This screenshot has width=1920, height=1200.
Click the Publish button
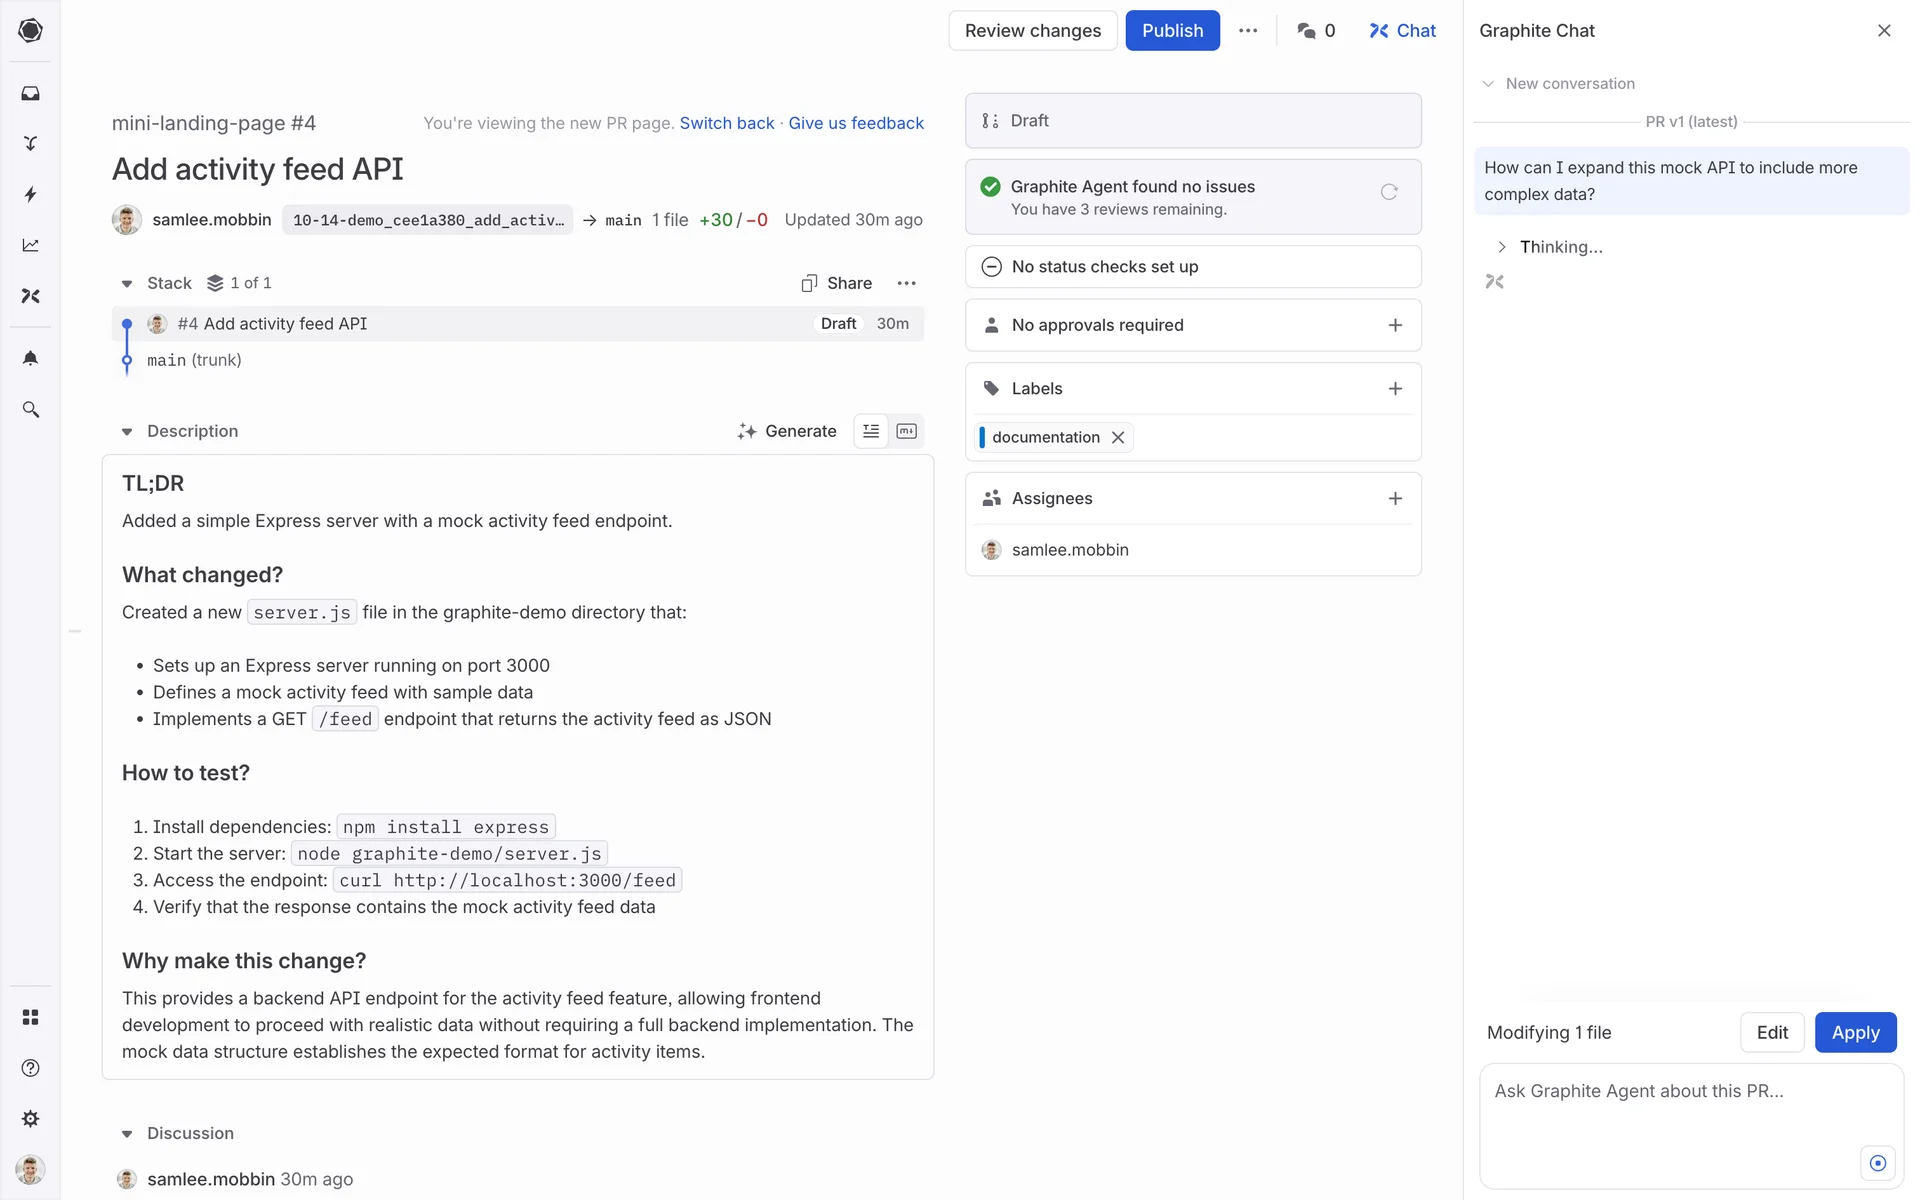(1172, 31)
